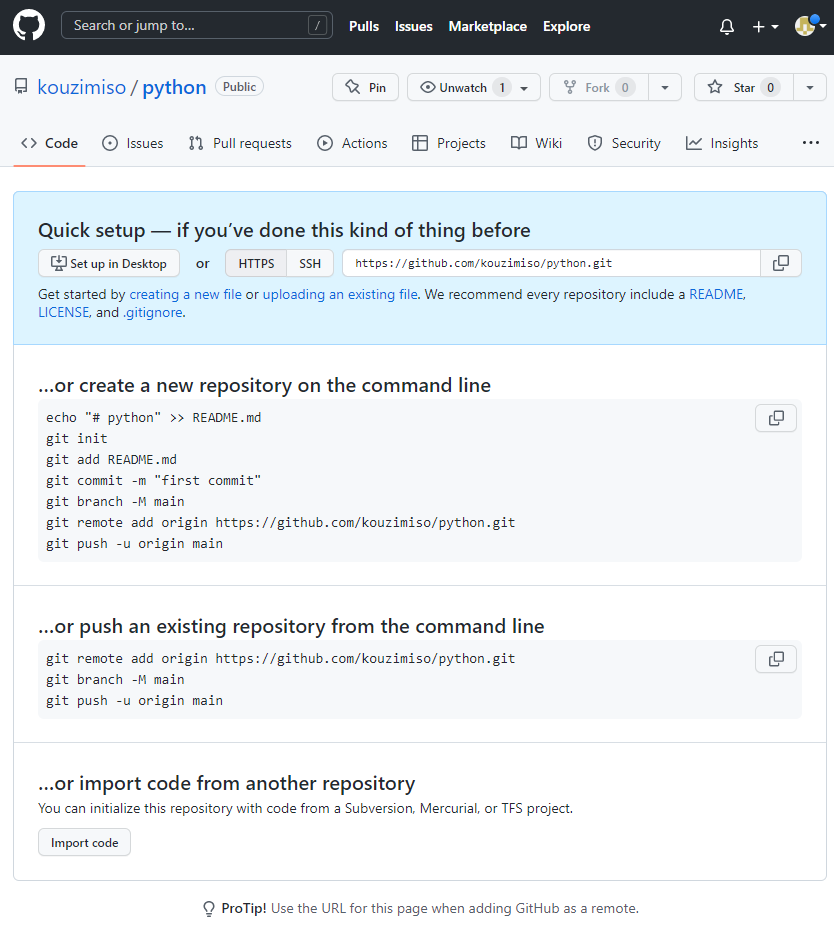The width and height of the screenshot is (834, 925).
Task: Switch the remote URL to SSH
Action: click(x=310, y=263)
